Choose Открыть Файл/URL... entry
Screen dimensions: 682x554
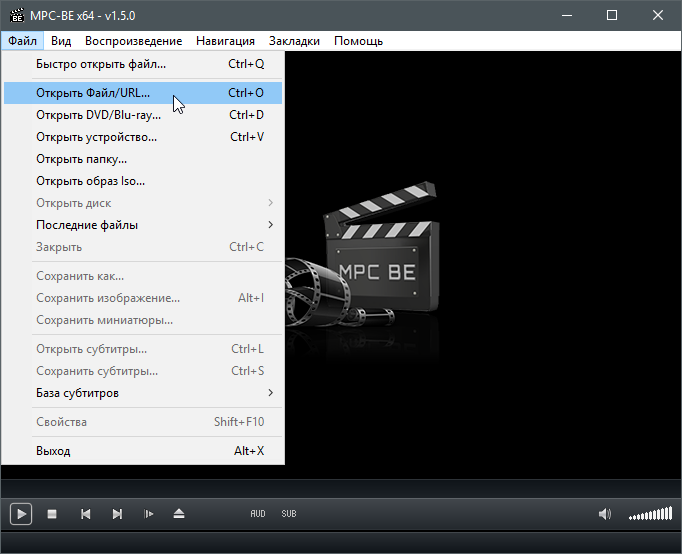tap(143, 93)
